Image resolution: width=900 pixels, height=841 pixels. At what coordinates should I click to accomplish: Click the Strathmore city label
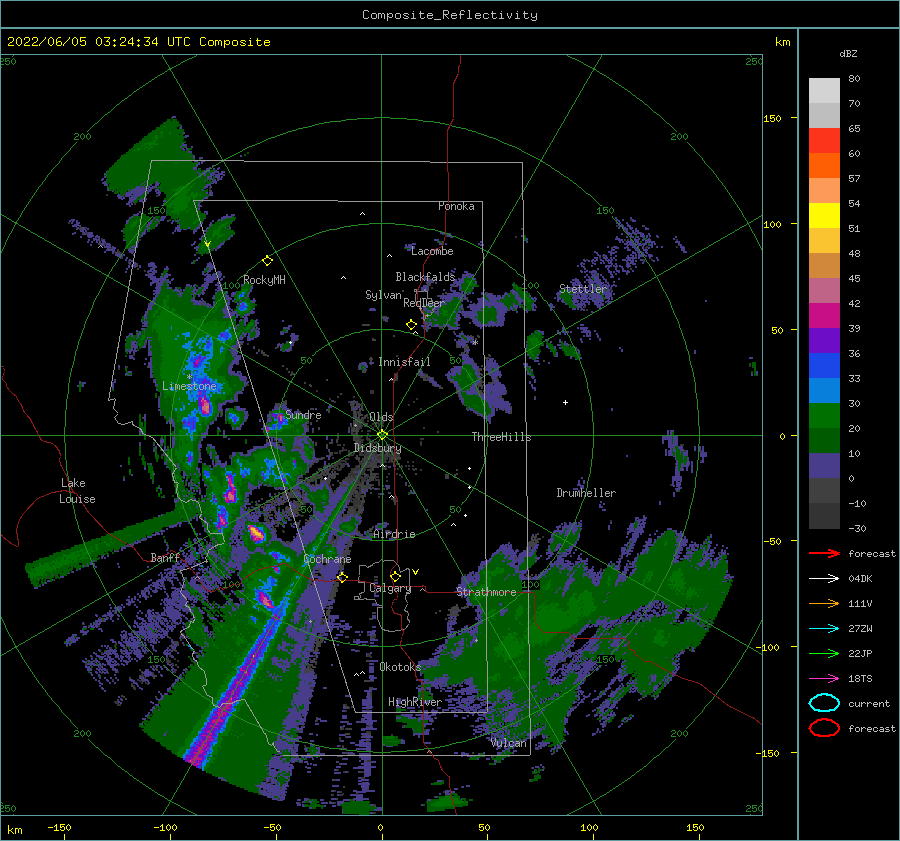click(x=486, y=592)
